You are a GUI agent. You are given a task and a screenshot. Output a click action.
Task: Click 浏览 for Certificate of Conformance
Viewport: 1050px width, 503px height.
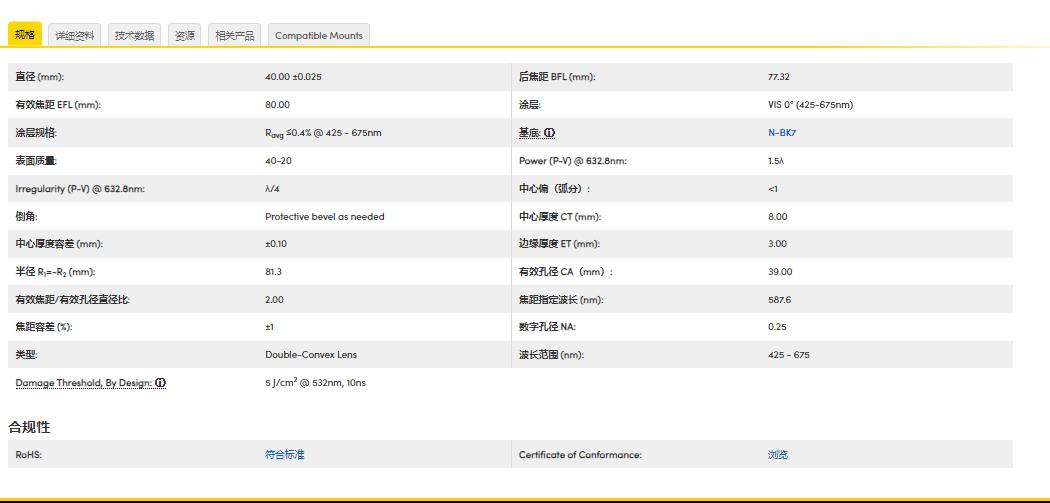pyautogui.click(x=778, y=455)
